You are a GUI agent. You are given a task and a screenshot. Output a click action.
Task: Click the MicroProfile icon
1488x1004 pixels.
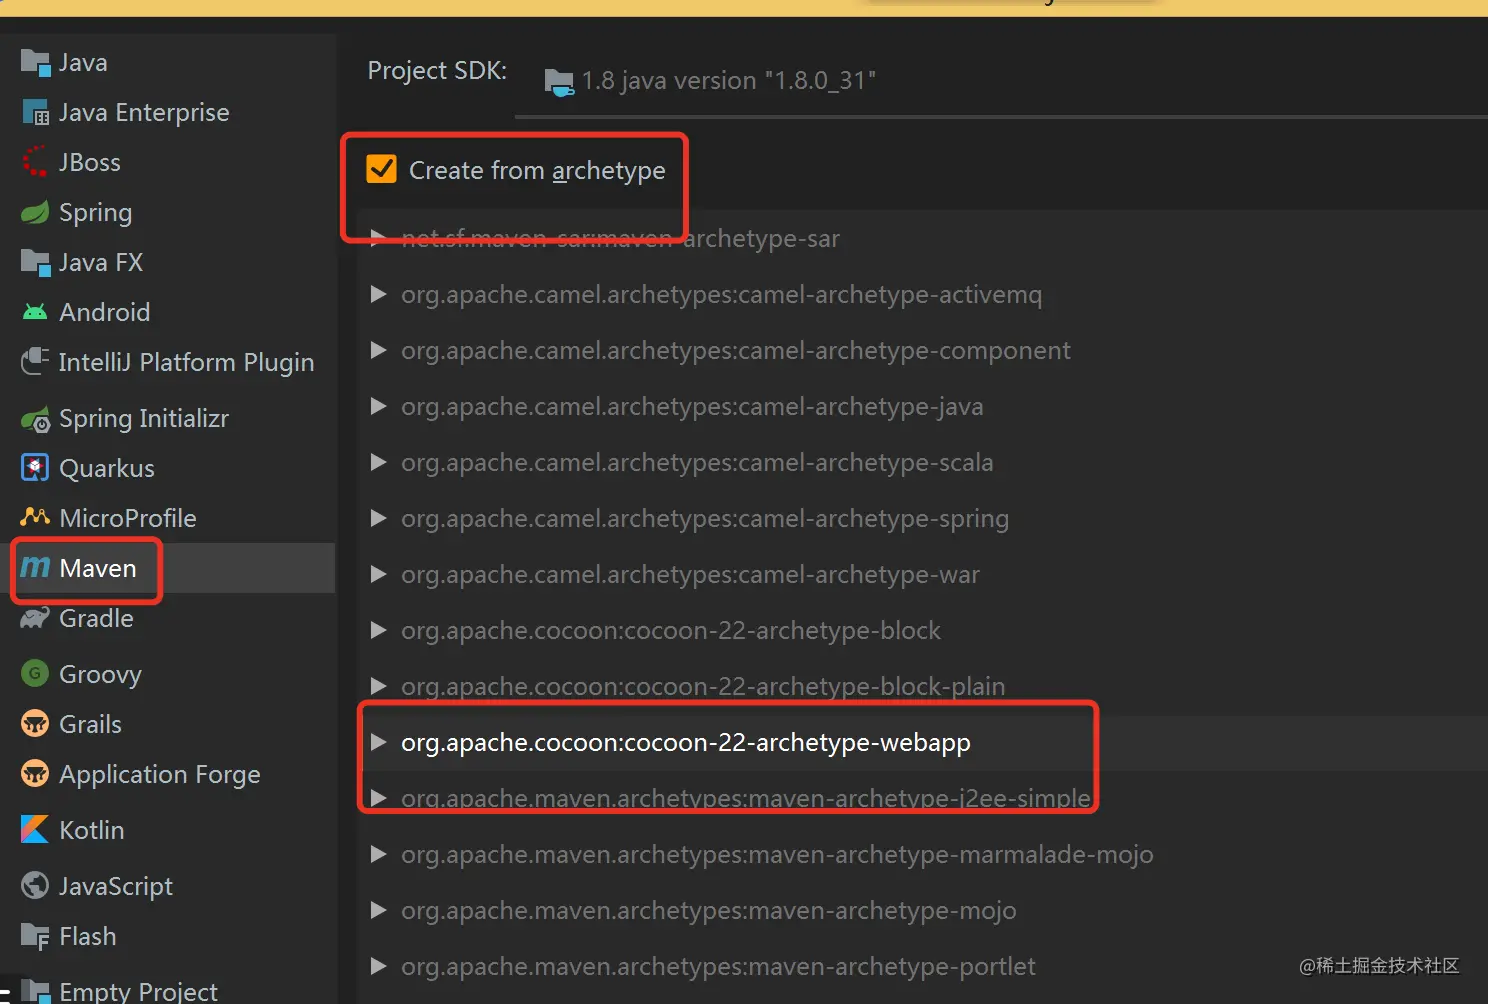35,517
